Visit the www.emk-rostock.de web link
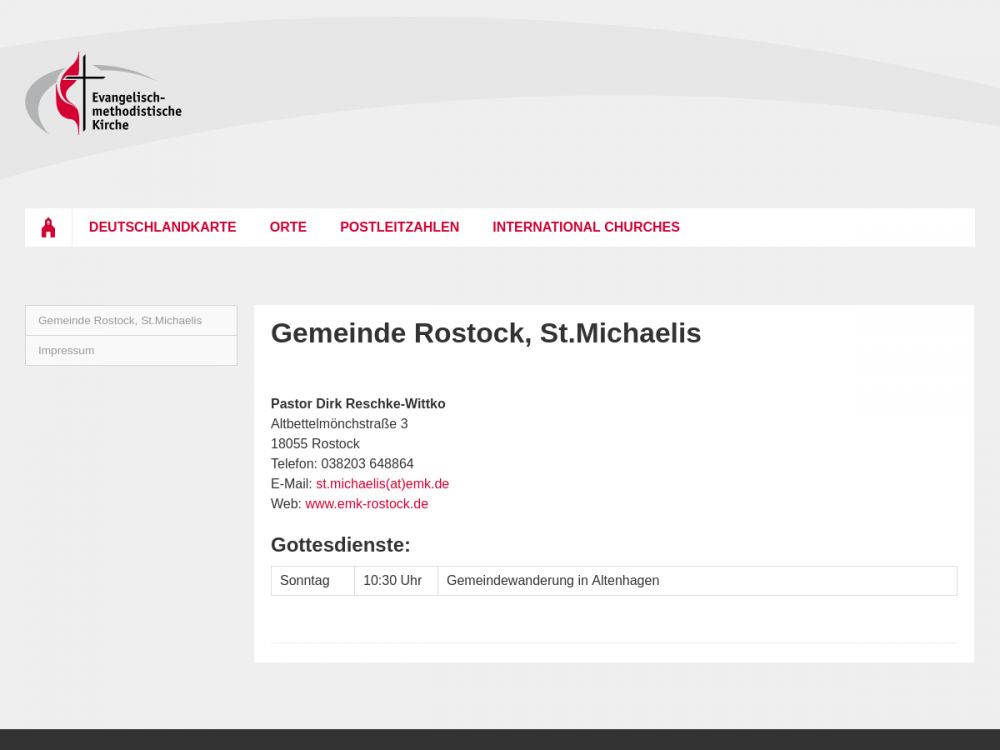The width and height of the screenshot is (1000, 750). [x=366, y=504]
